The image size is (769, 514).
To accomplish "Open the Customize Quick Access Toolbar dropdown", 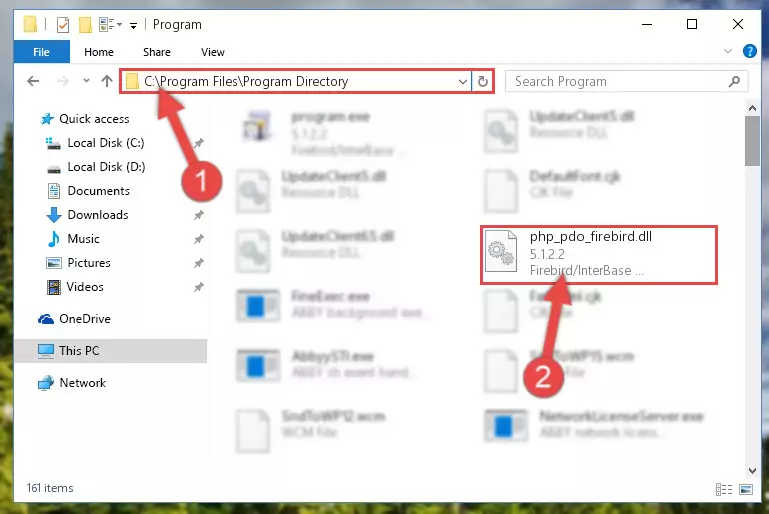I will click(x=133, y=26).
